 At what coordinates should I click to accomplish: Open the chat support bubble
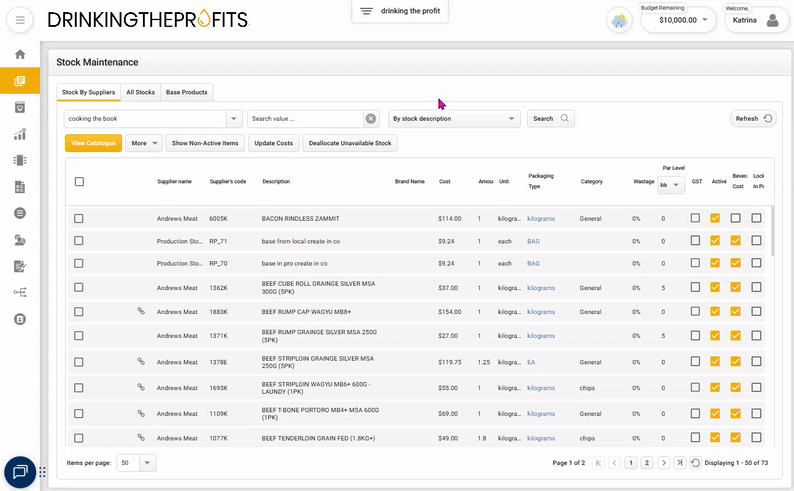click(x=20, y=471)
